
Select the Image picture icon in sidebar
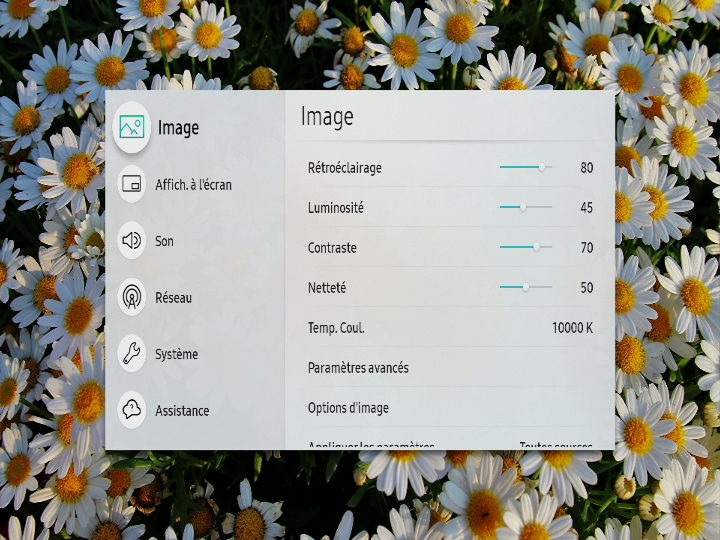pyautogui.click(x=131, y=127)
